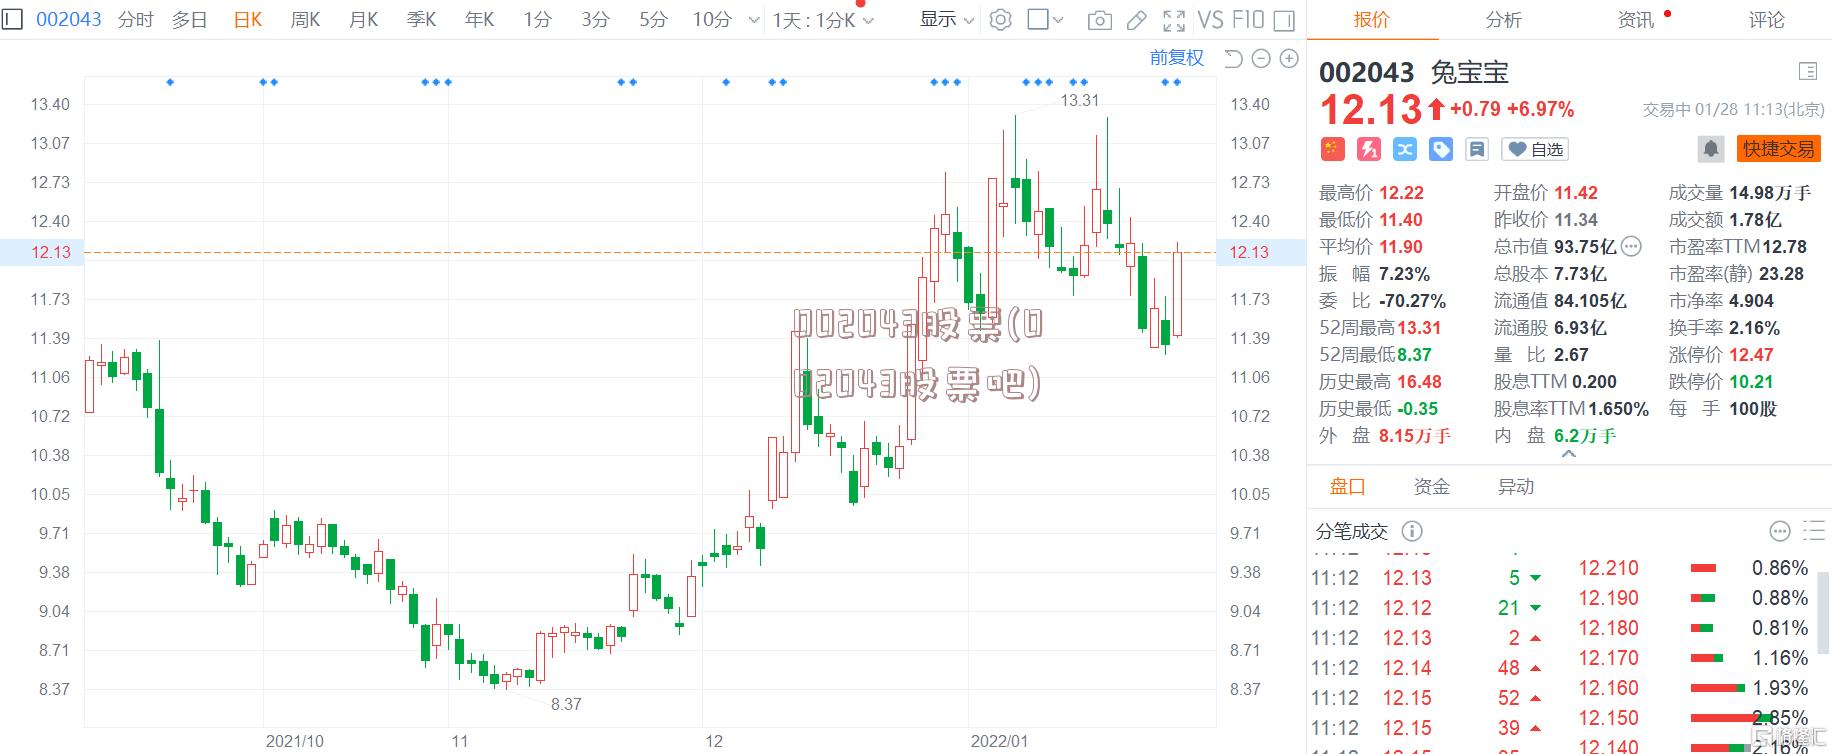Image resolution: width=1833 pixels, height=754 pixels.
Task: Click the 13.31 high price label
Action: point(1079,100)
